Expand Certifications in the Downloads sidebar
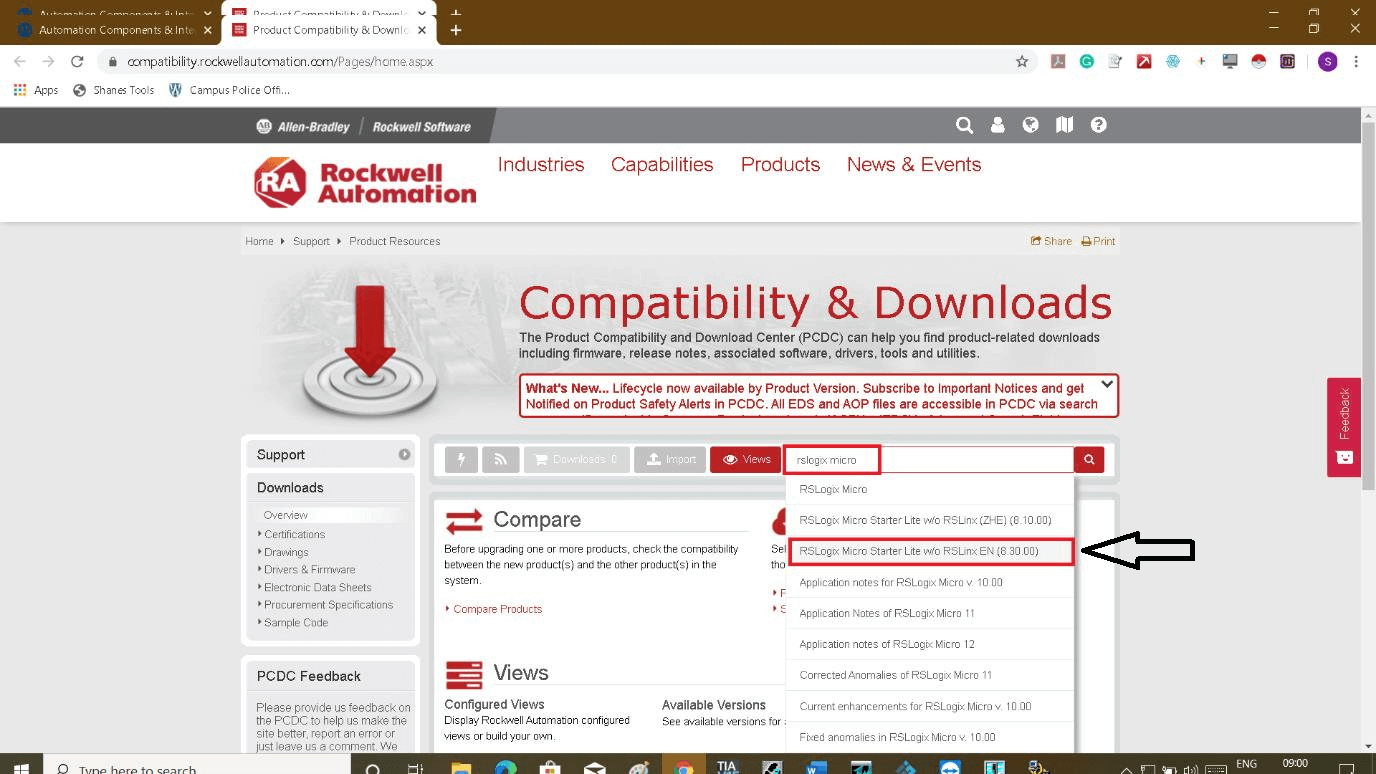This screenshot has width=1376, height=774. click(x=294, y=534)
